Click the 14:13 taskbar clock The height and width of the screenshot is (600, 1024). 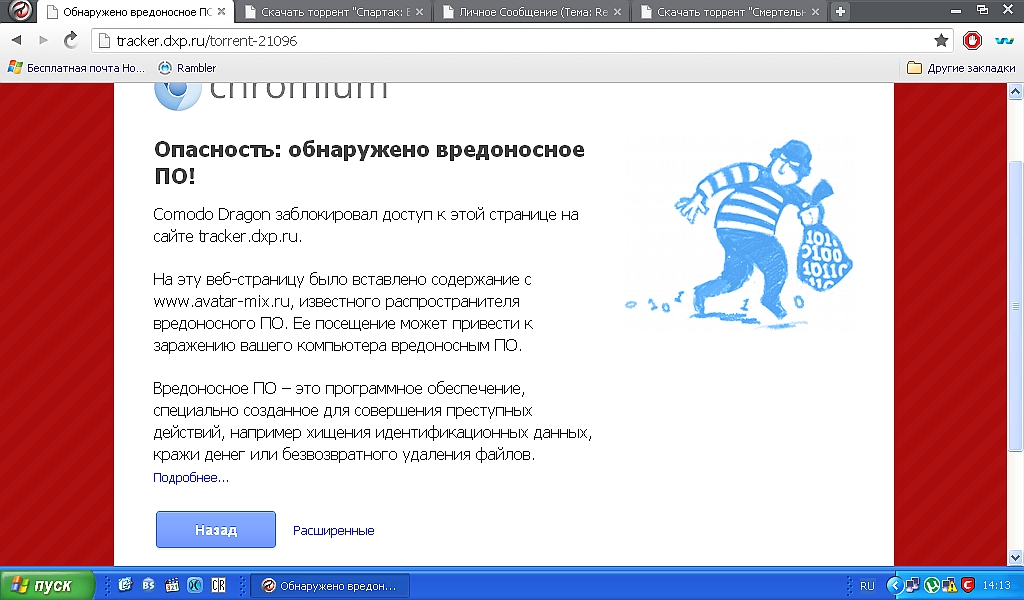pos(997,586)
